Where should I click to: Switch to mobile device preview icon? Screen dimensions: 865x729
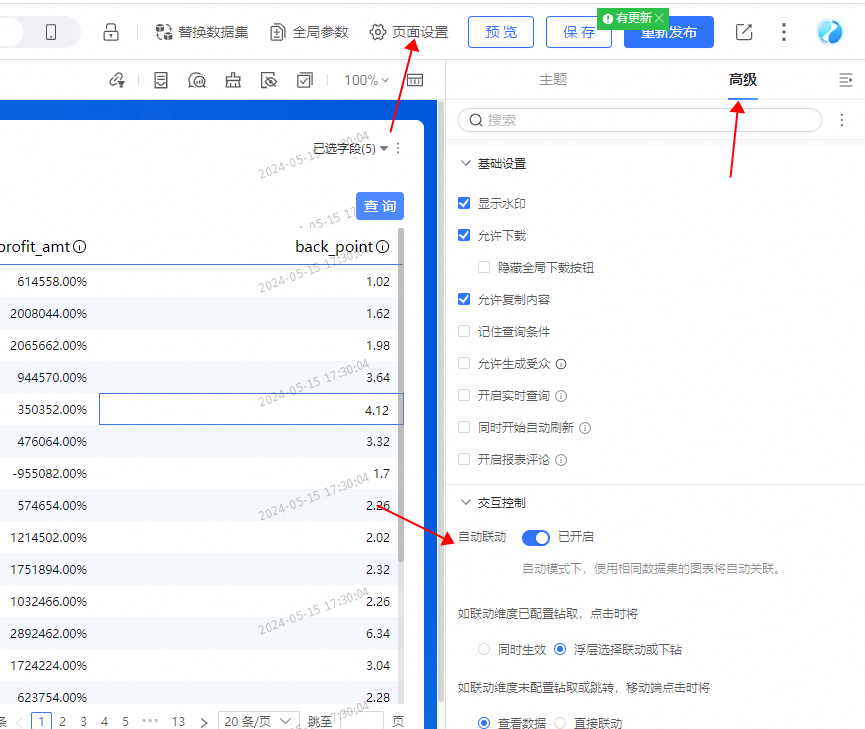[x=51, y=32]
